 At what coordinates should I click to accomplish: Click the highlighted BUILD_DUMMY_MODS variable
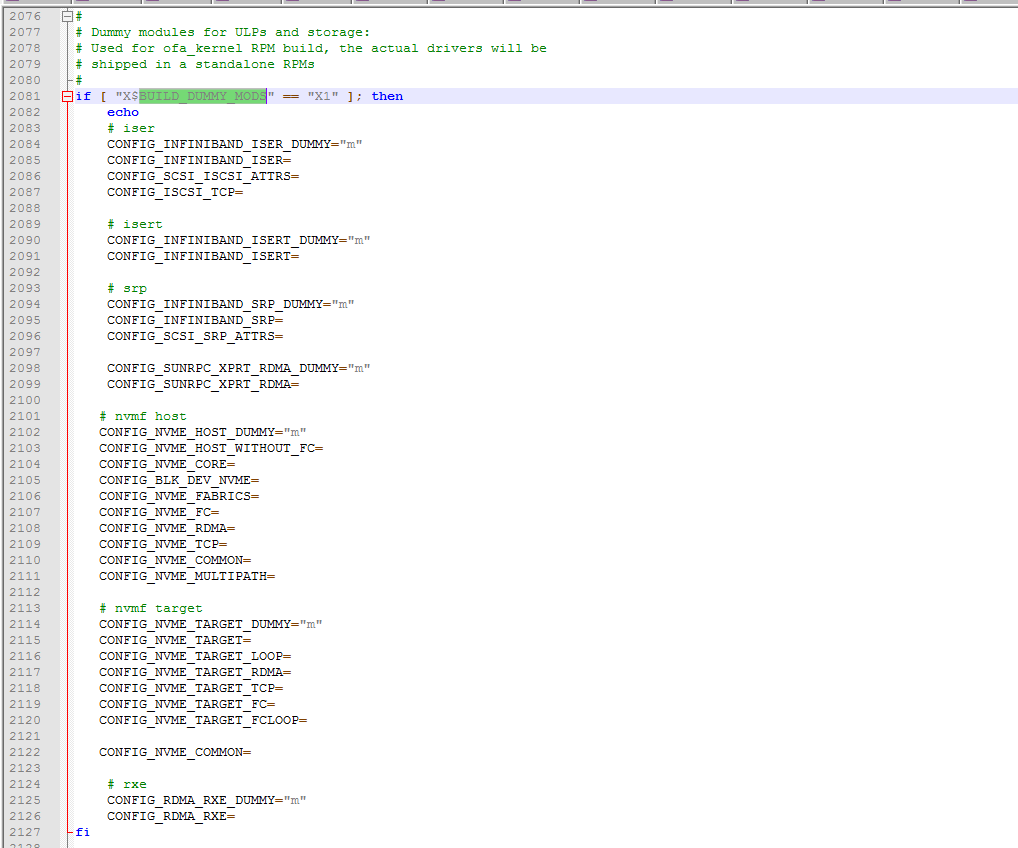[203, 96]
